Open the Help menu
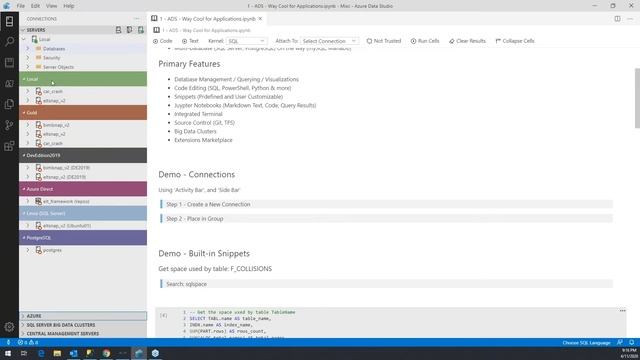640x360 pixels. [x=69, y=6]
